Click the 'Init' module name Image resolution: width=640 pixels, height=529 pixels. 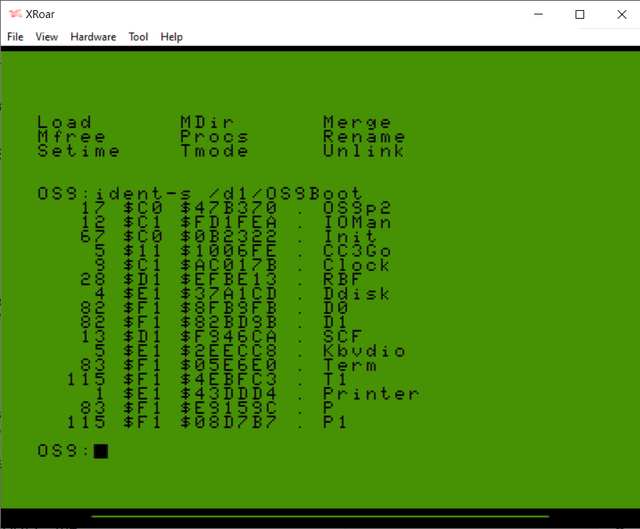[x=349, y=236]
